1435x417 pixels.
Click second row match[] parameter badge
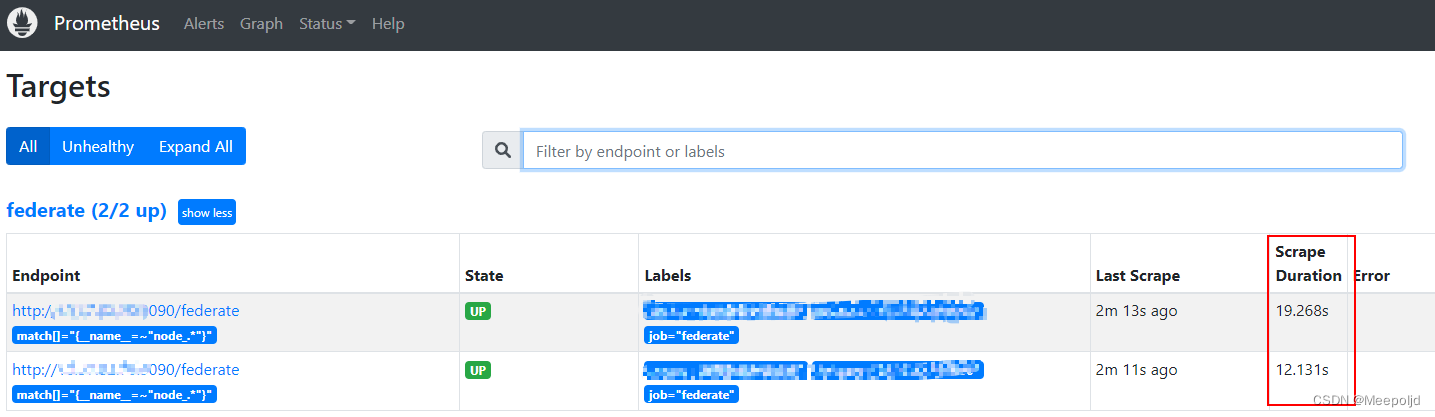click(x=115, y=395)
